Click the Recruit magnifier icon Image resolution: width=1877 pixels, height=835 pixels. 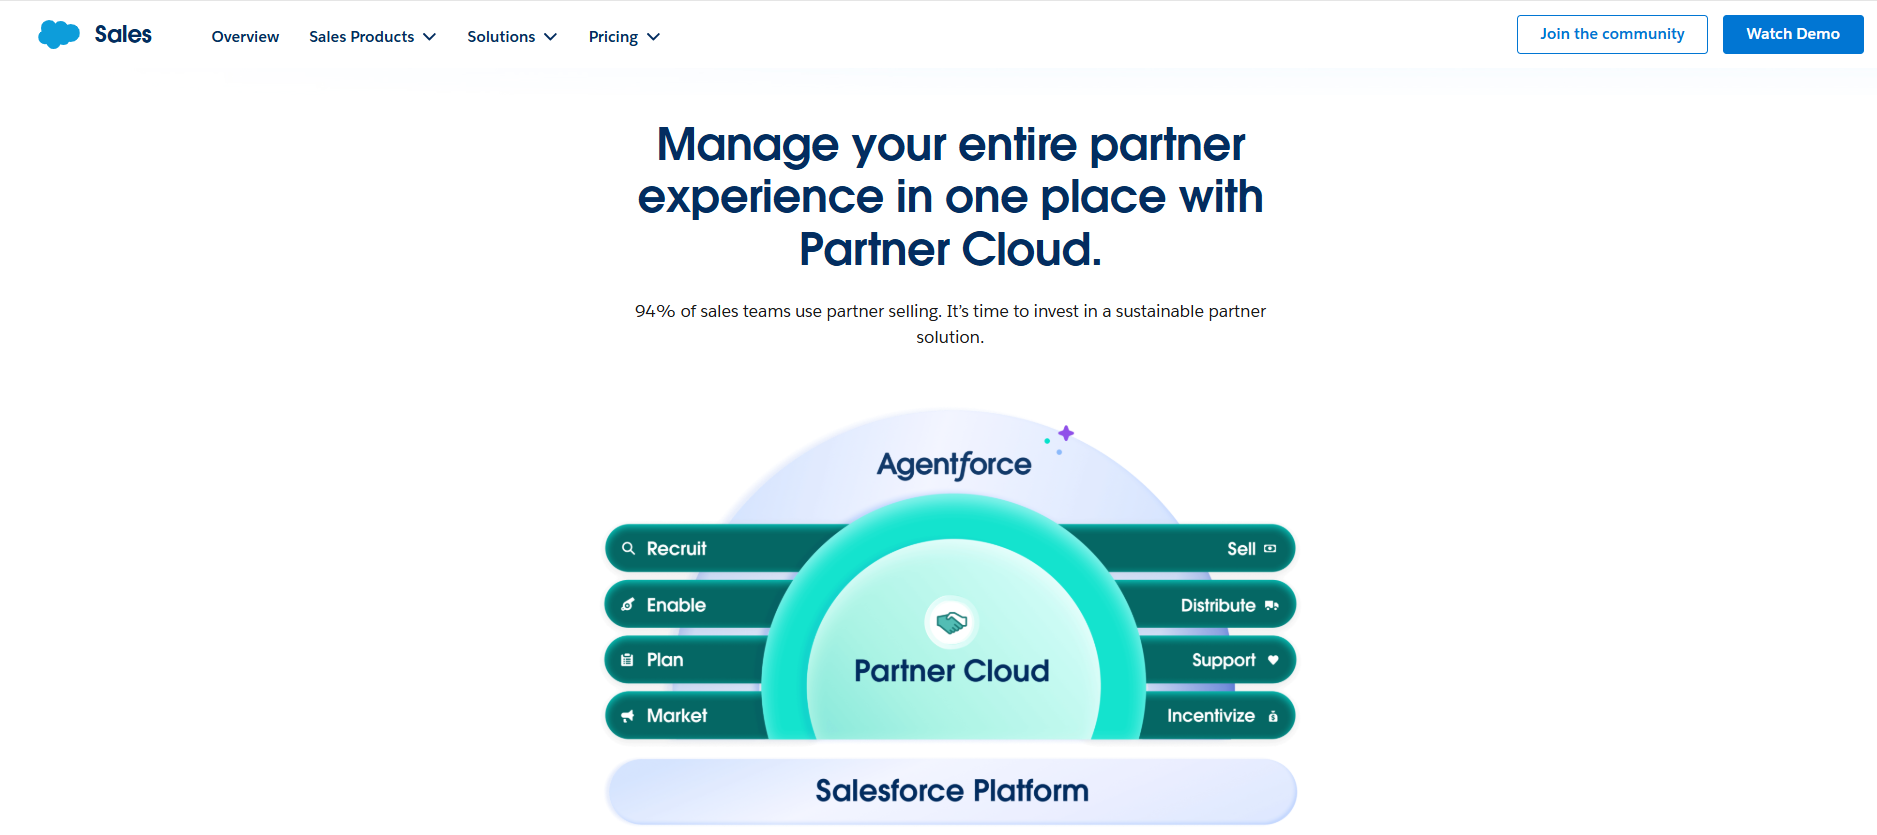pyautogui.click(x=628, y=548)
